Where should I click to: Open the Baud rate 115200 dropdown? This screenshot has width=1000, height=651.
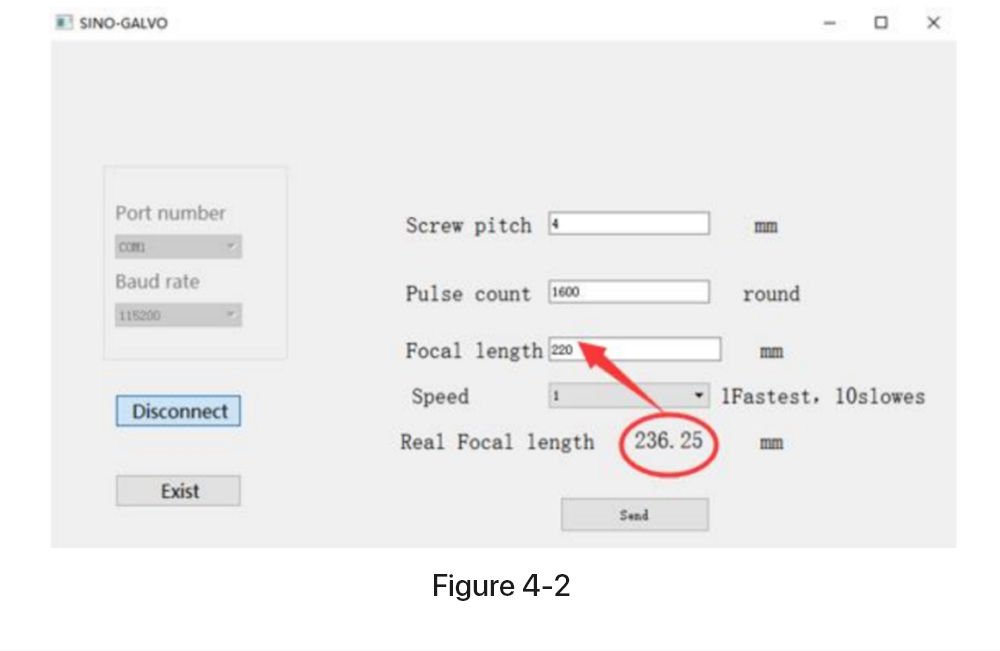pyautogui.click(x=178, y=315)
